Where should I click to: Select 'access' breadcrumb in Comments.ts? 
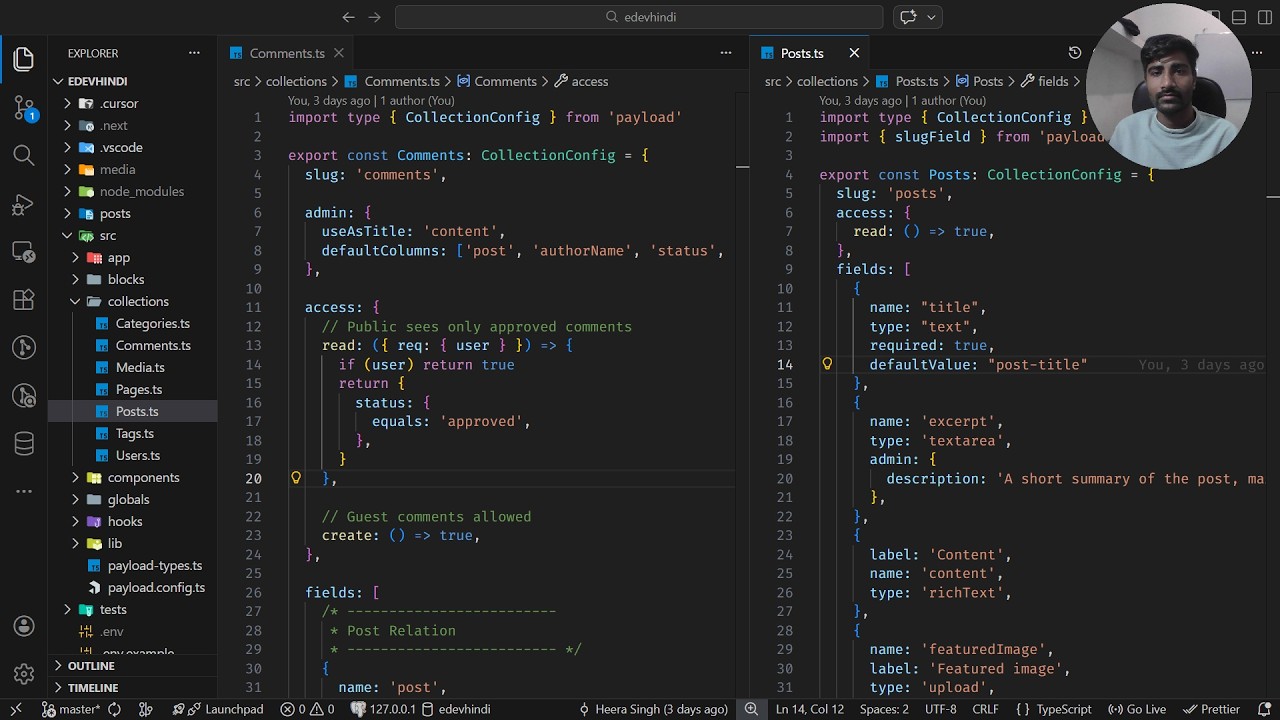coord(580,81)
